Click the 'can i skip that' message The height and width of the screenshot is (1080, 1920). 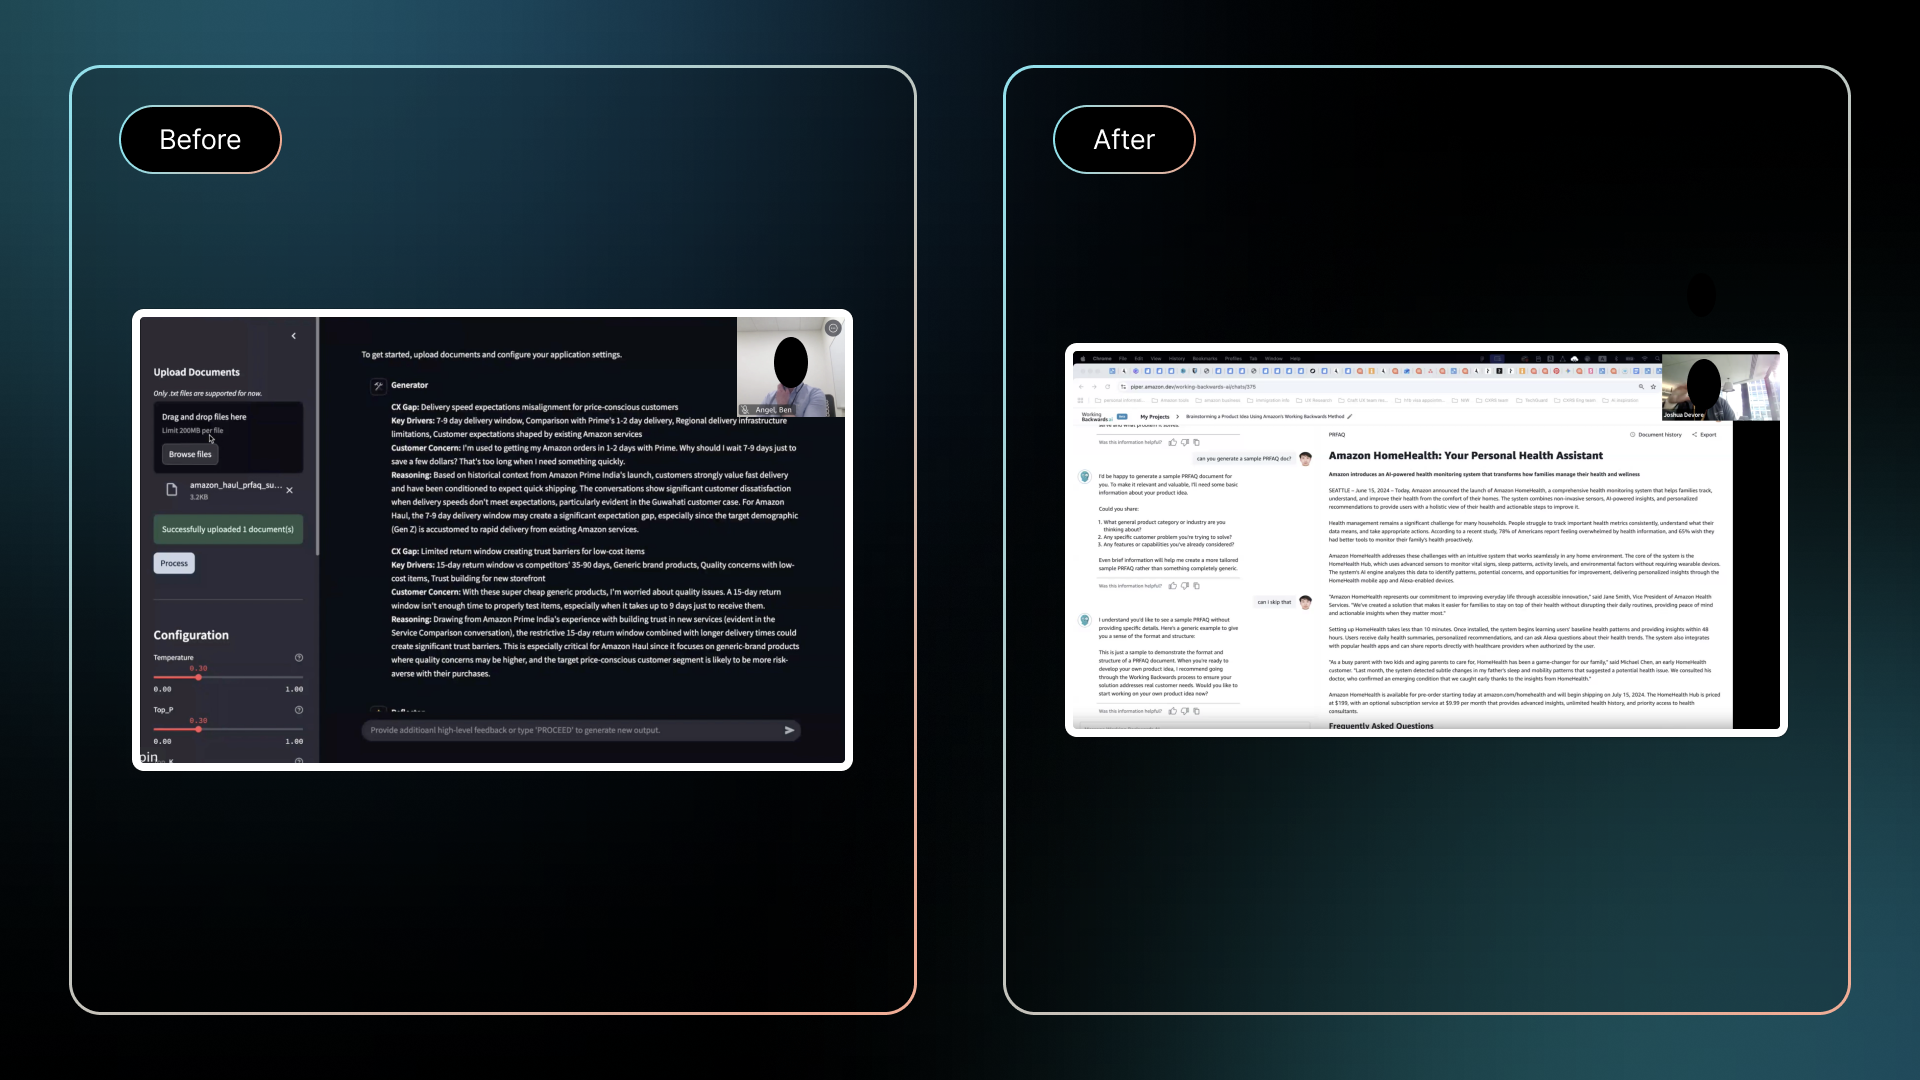pos(1274,602)
